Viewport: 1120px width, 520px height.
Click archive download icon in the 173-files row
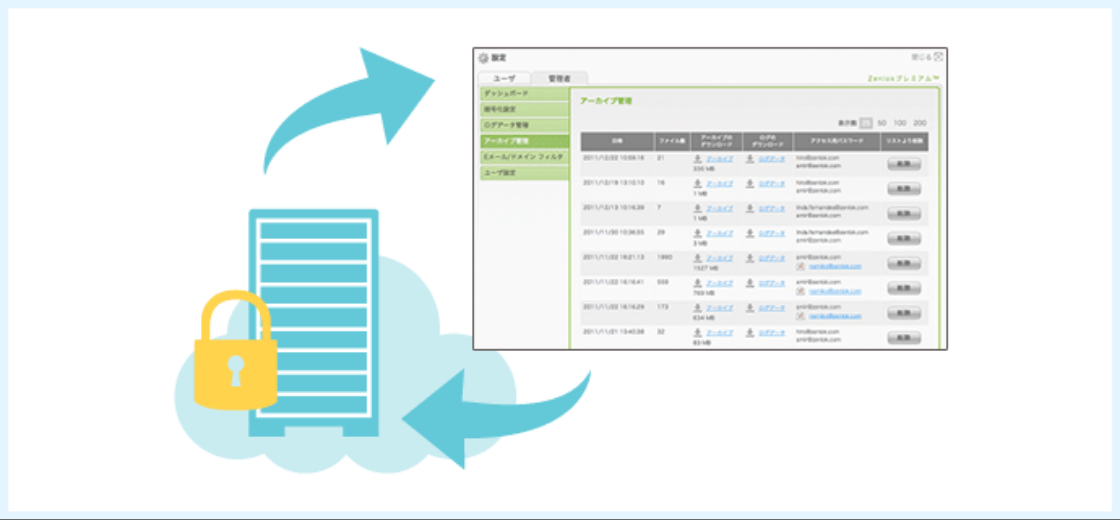tap(698, 308)
